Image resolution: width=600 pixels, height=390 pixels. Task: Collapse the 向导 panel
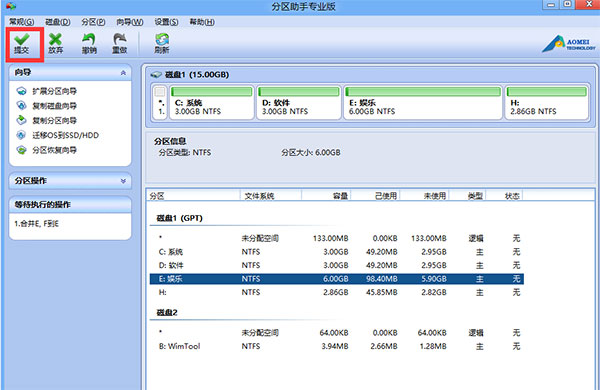pos(123,73)
